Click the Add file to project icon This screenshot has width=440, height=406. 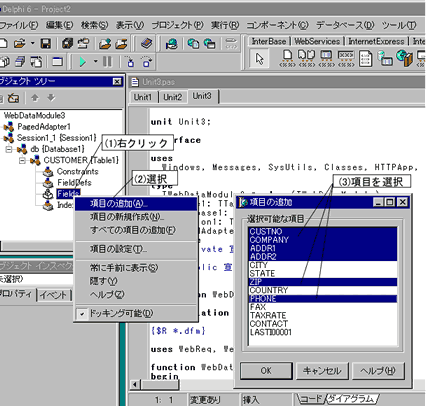tap(105, 44)
